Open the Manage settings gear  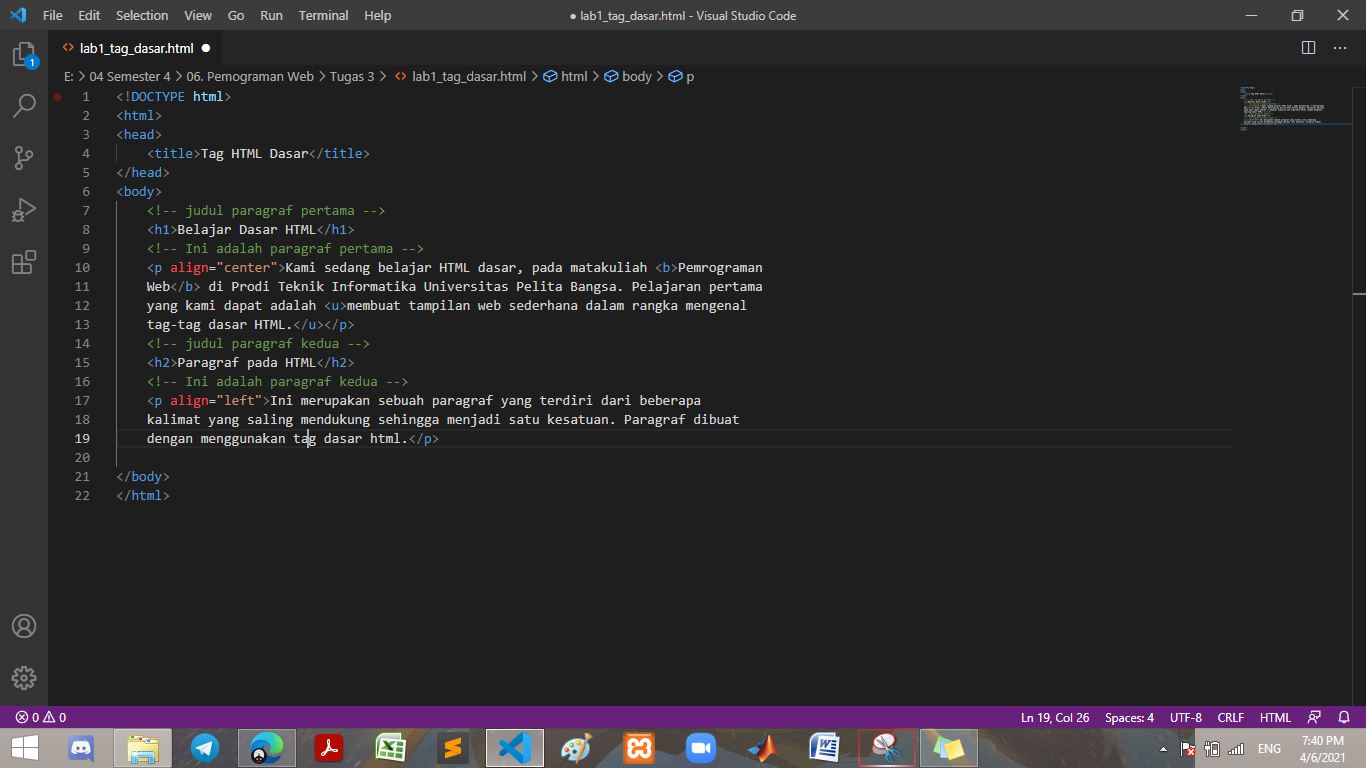pyautogui.click(x=24, y=677)
